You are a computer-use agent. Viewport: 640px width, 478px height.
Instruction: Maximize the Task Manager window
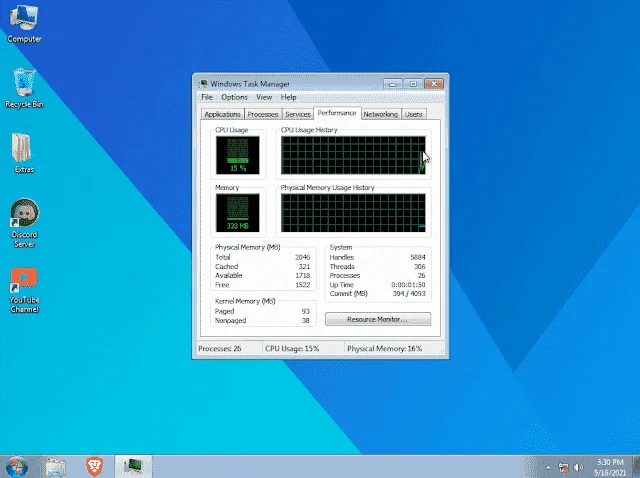click(413, 84)
